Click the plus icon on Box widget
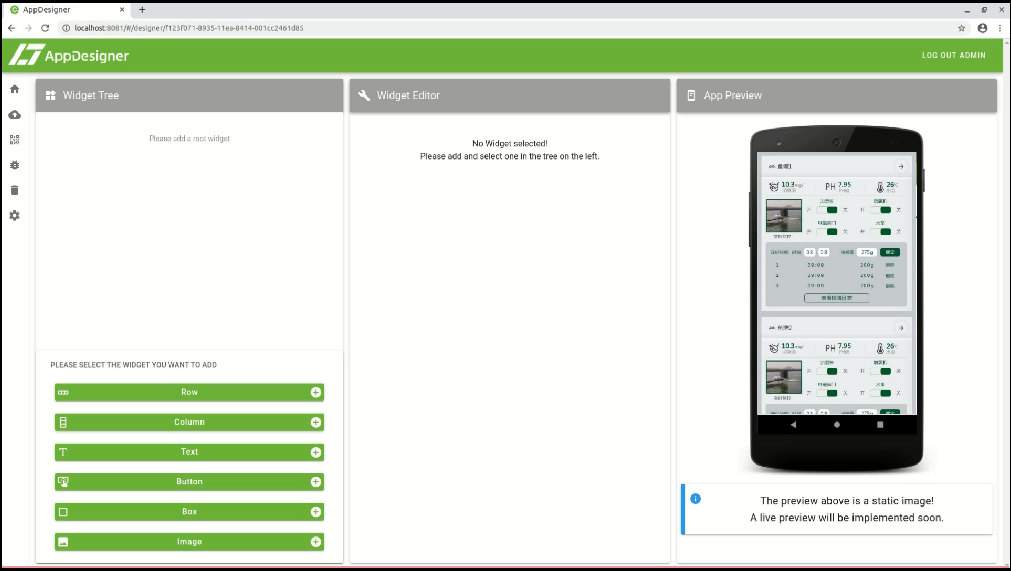 (x=316, y=512)
